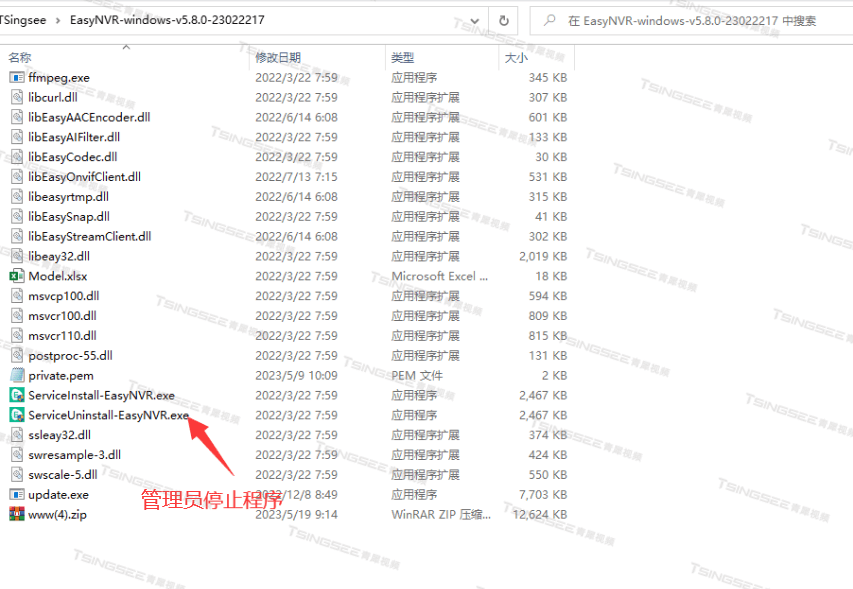
Task: Click the WinRAR icon of www(4).zip
Action: [17, 514]
